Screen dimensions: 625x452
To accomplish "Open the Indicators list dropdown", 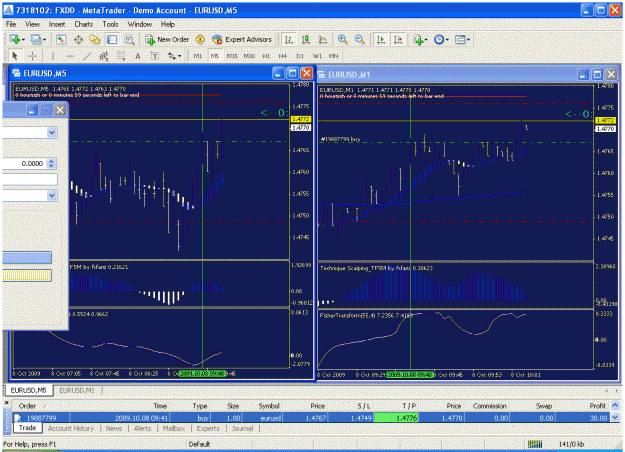I will pos(420,39).
